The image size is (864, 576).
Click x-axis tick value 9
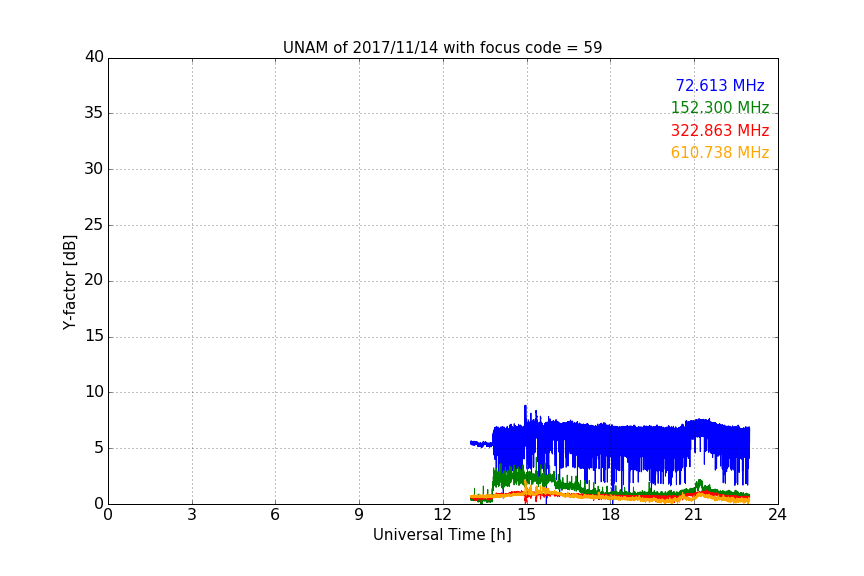click(x=359, y=515)
